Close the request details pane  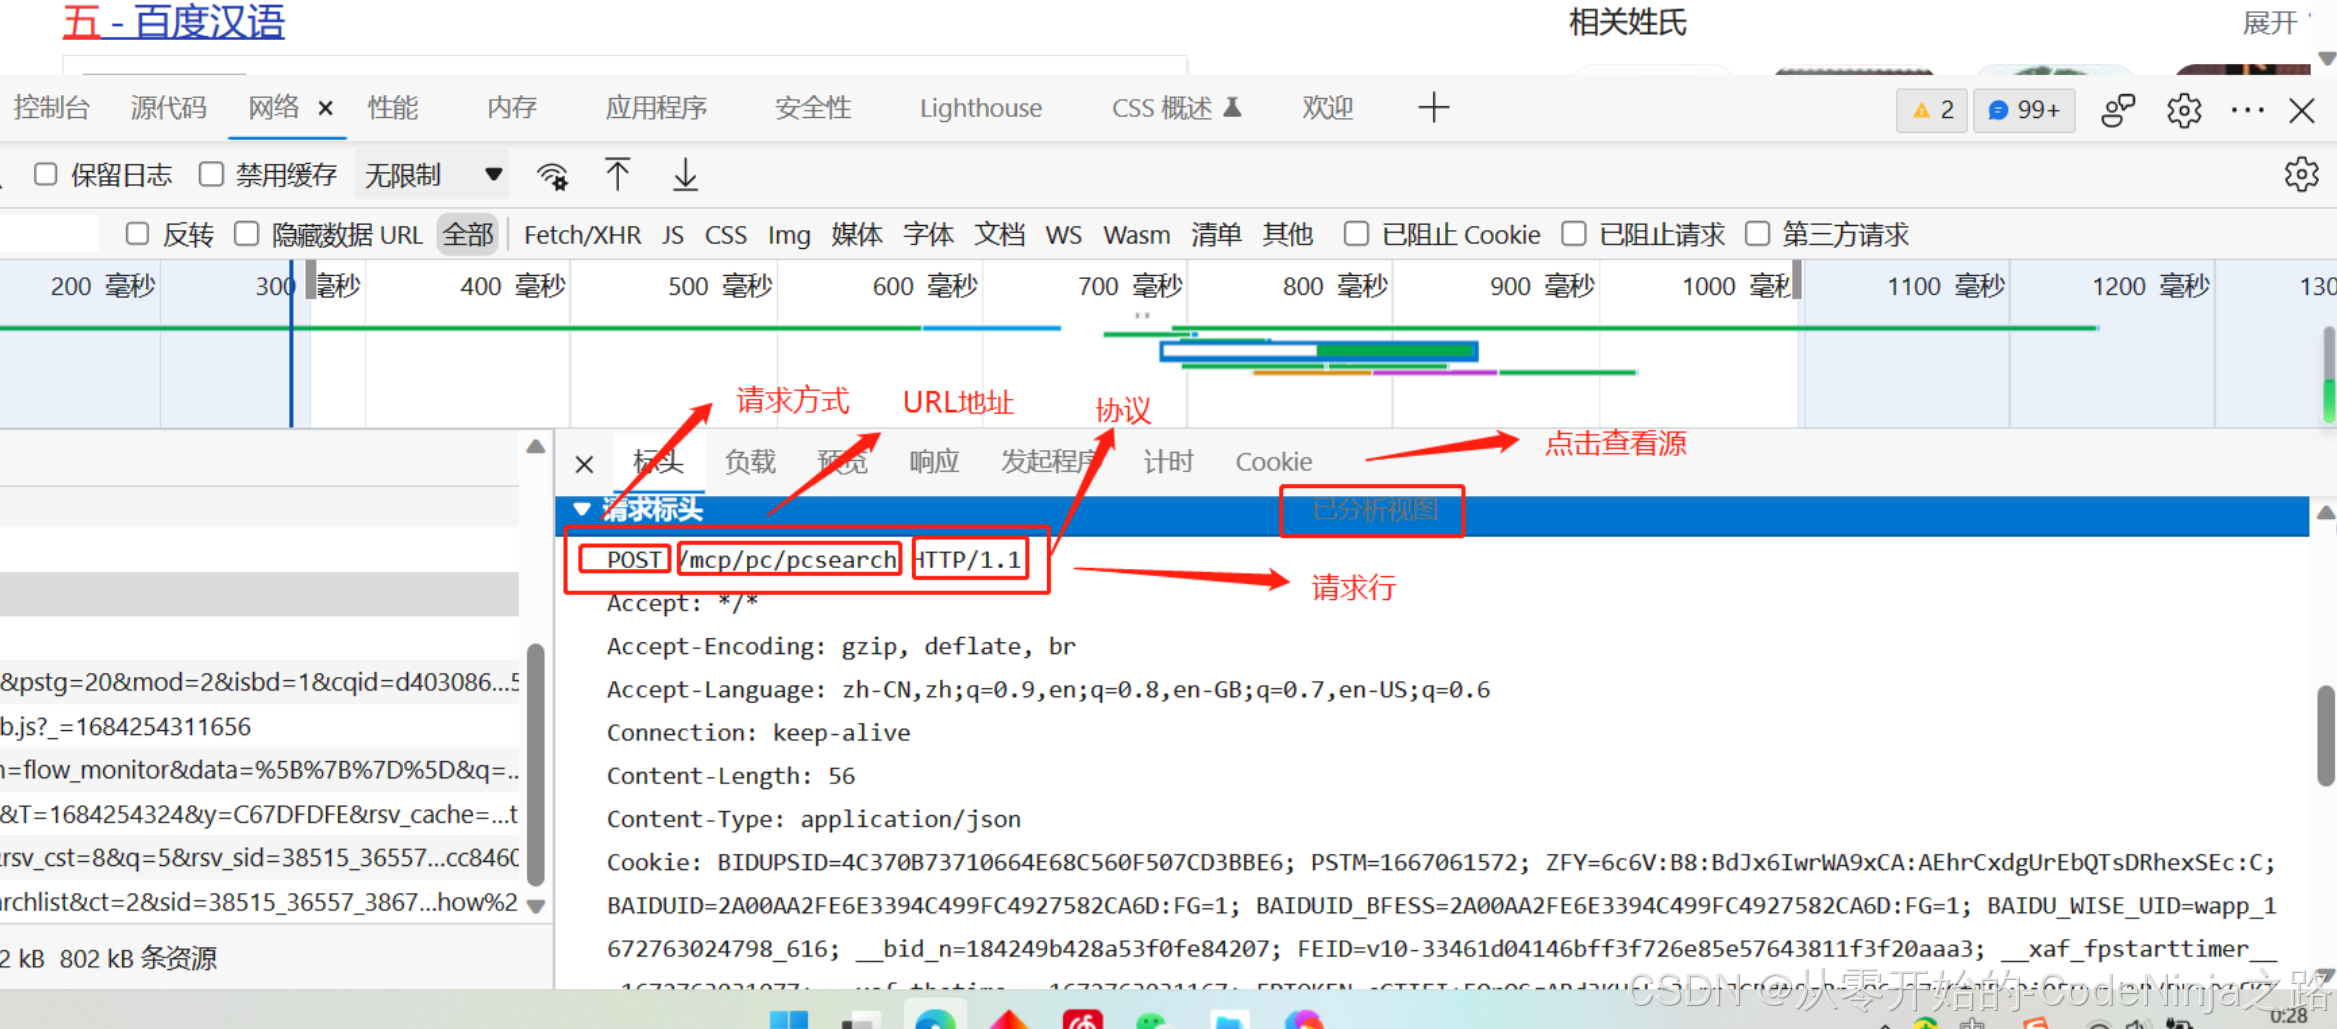[x=585, y=464]
